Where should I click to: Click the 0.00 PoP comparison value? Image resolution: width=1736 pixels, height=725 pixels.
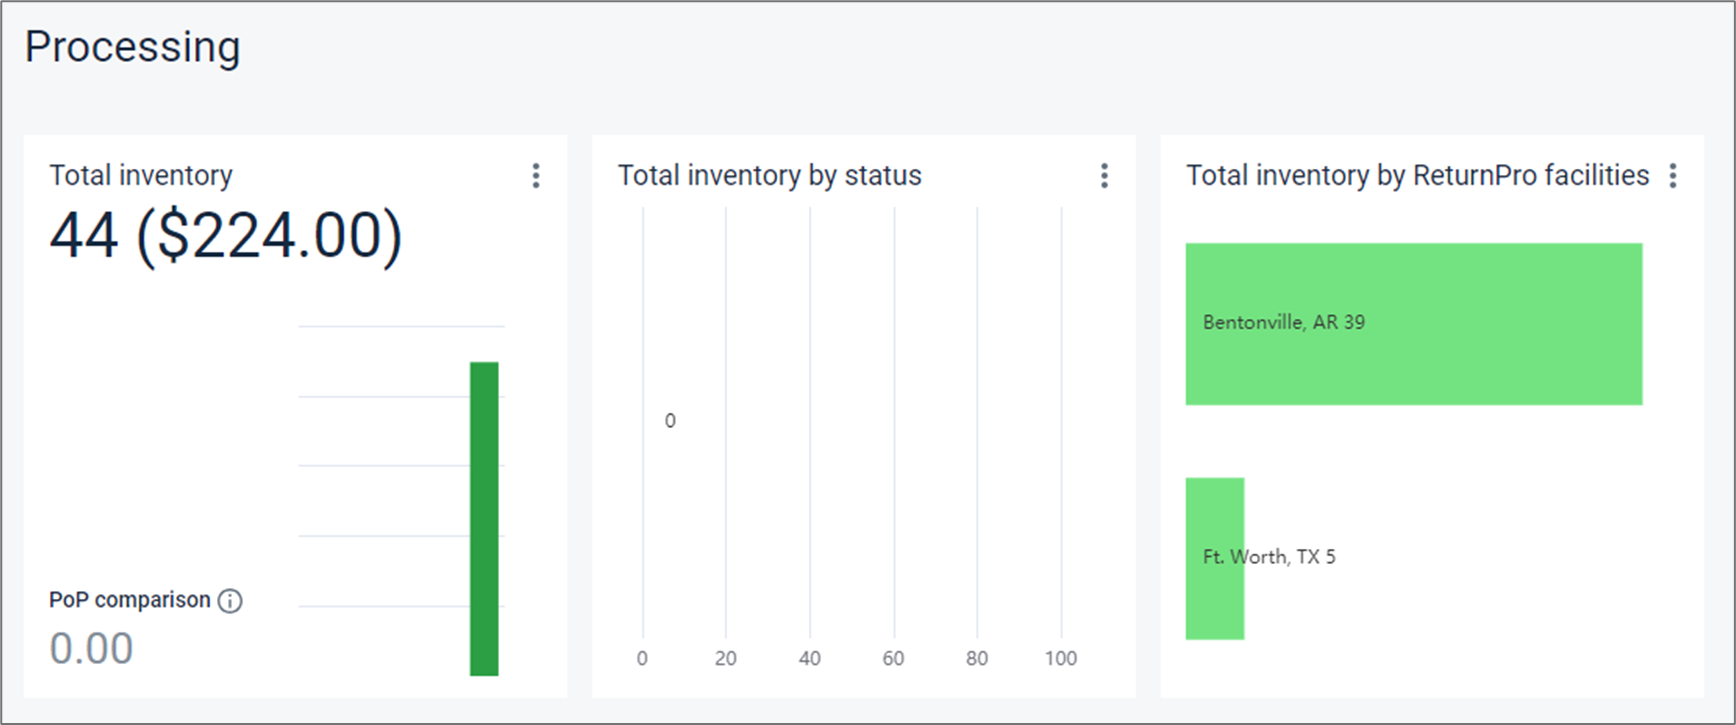[x=91, y=649]
